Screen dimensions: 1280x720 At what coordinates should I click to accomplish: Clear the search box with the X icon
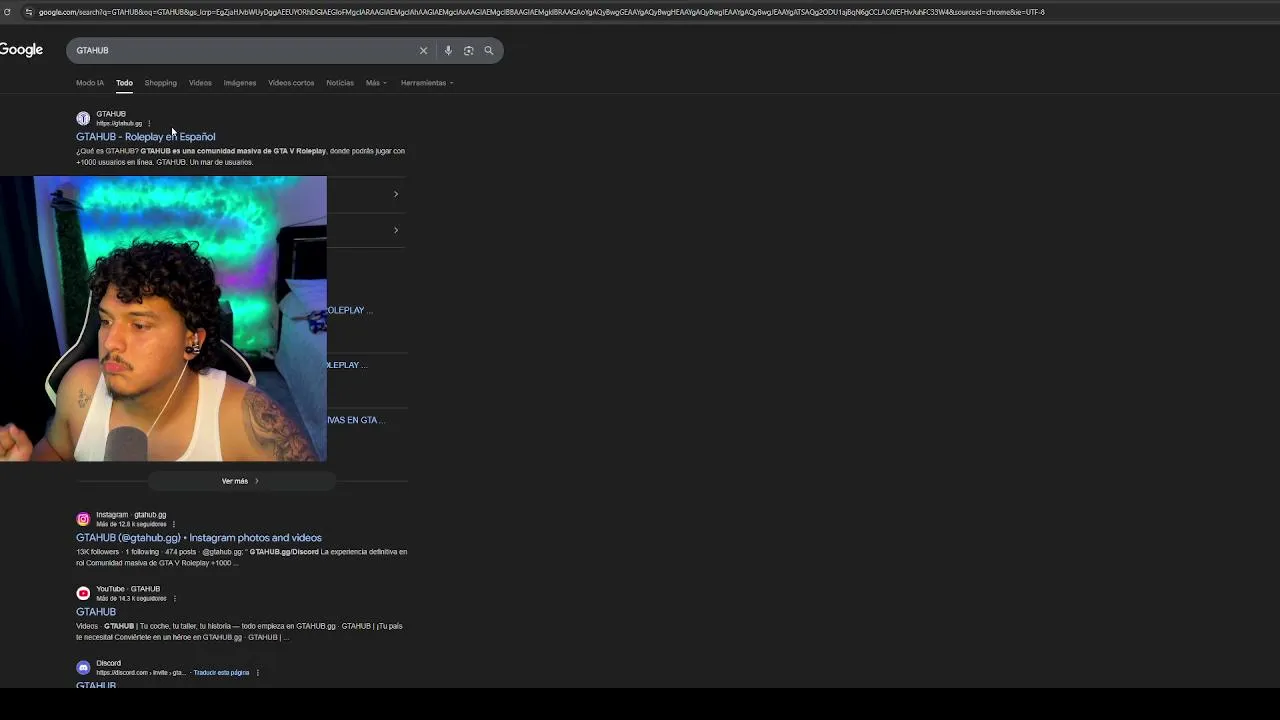click(423, 50)
